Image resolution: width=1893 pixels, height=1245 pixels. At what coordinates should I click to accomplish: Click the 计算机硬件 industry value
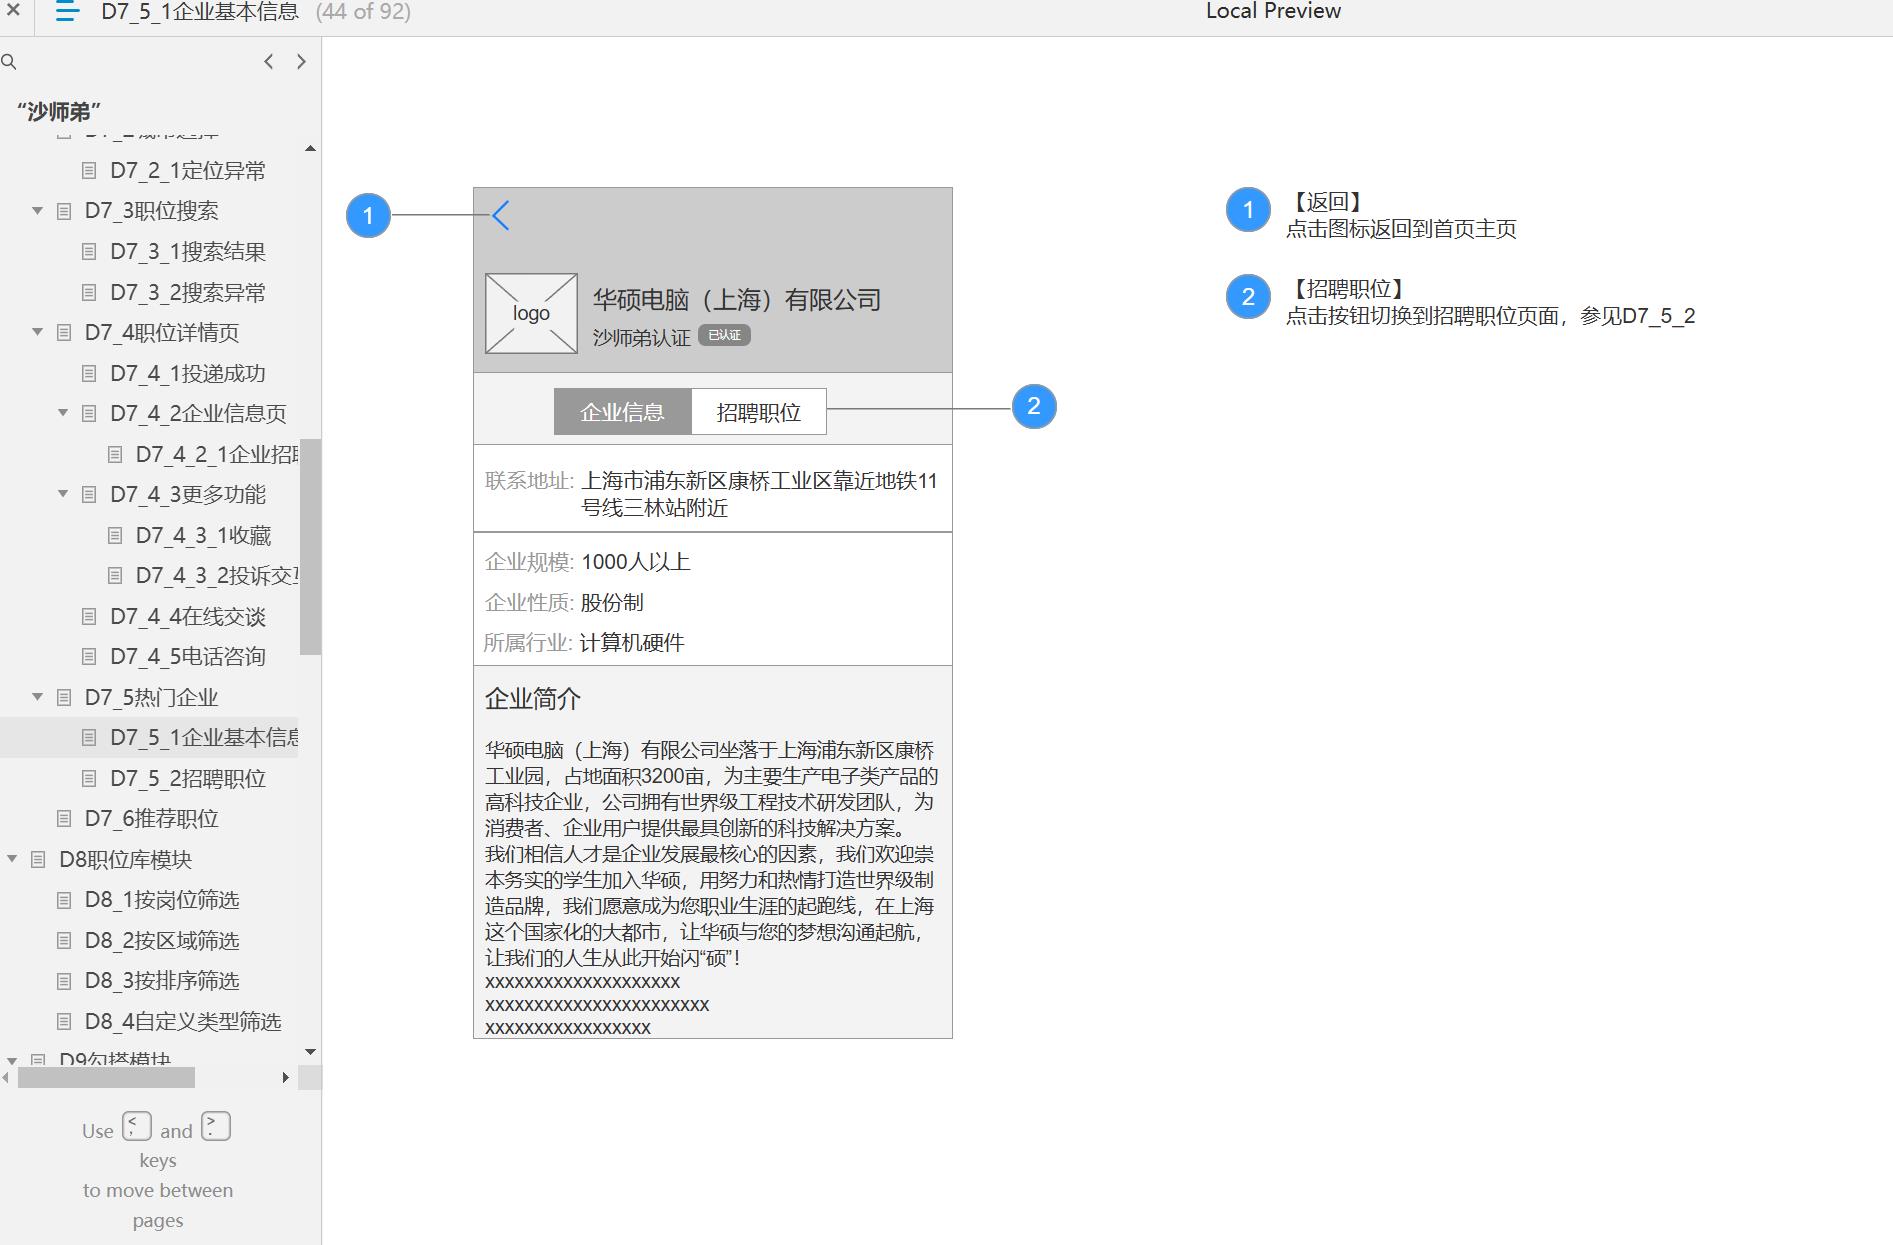pyautogui.click(x=632, y=643)
